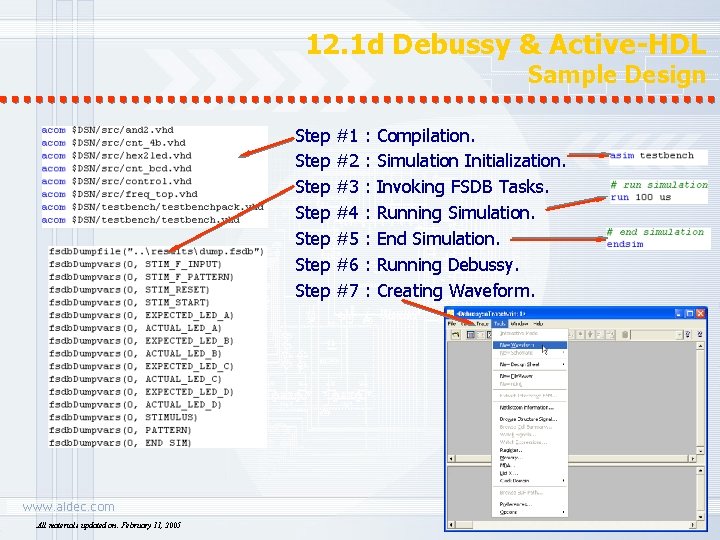This screenshot has width=720, height=540.
Task: Click the 'fsdbDumpvars(0, STIM_RESET)' line
Action: click(x=129, y=290)
